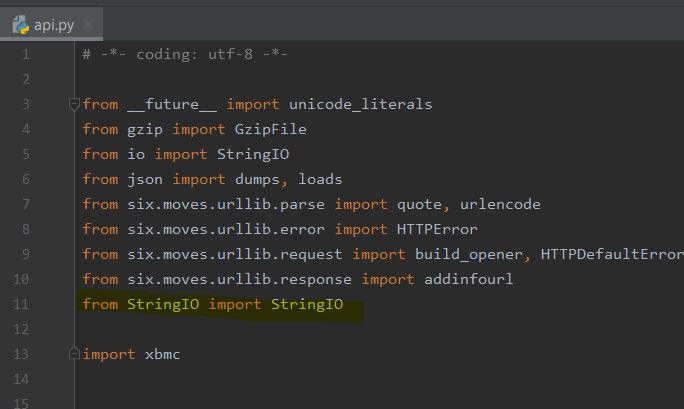Click the coding utf-8 comment on line 1

pos(185,55)
